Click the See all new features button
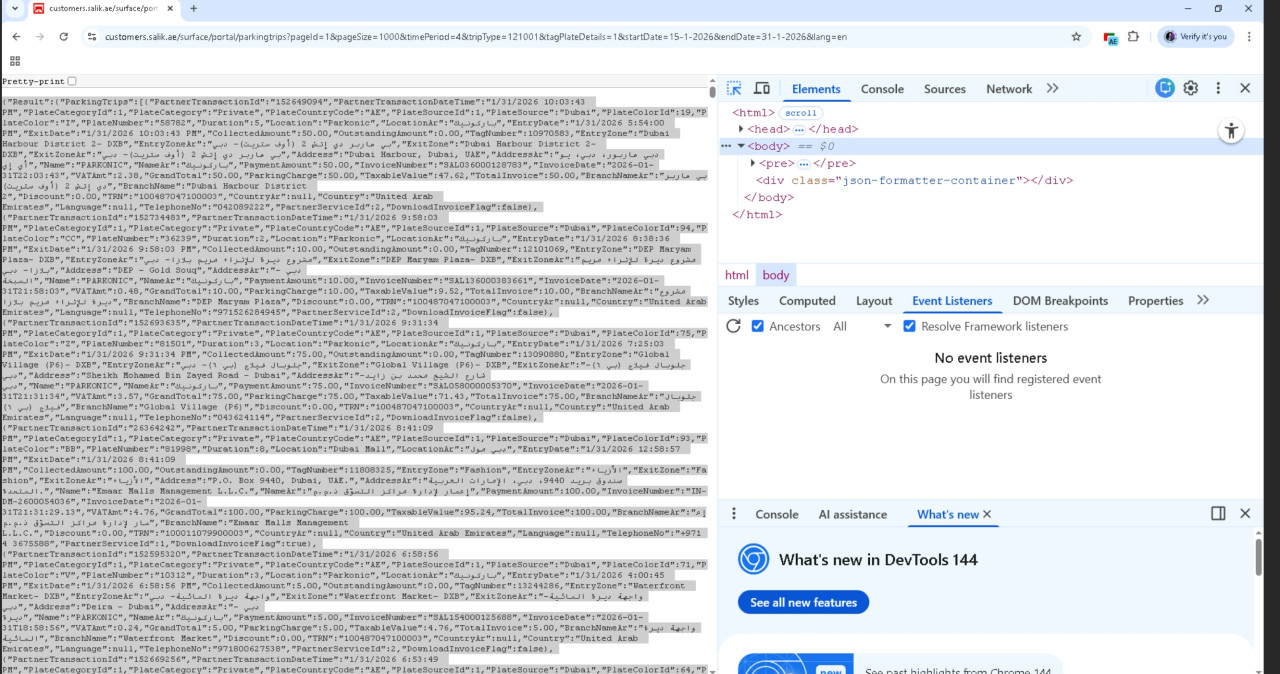This screenshot has width=1280, height=674. (x=803, y=602)
